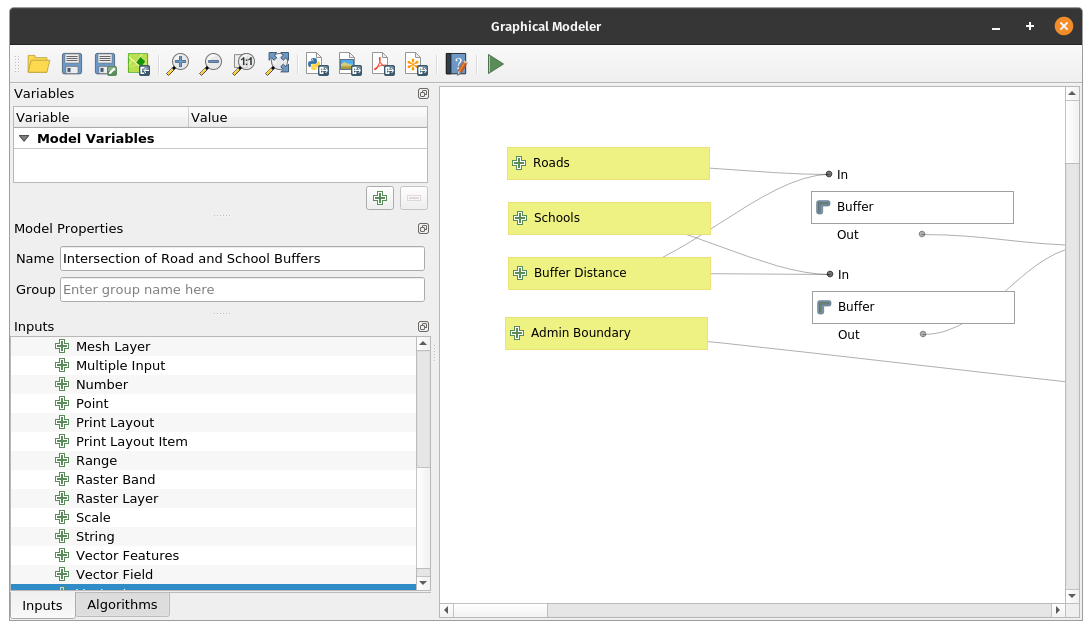Click the Open Model folder icon
The width and height of the screenshot is (1092, 630).
click(39, 65)
